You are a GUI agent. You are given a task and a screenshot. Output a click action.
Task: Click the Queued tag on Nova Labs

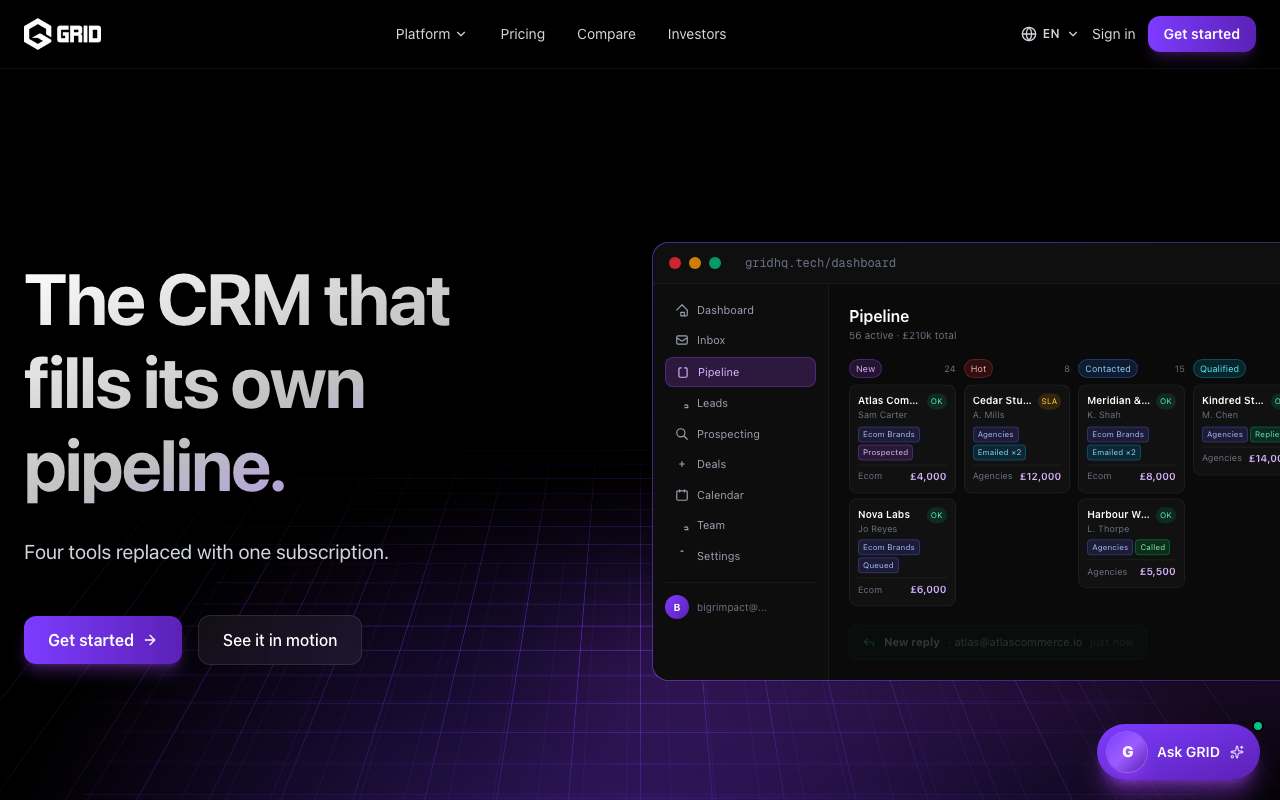coord(878,565)
